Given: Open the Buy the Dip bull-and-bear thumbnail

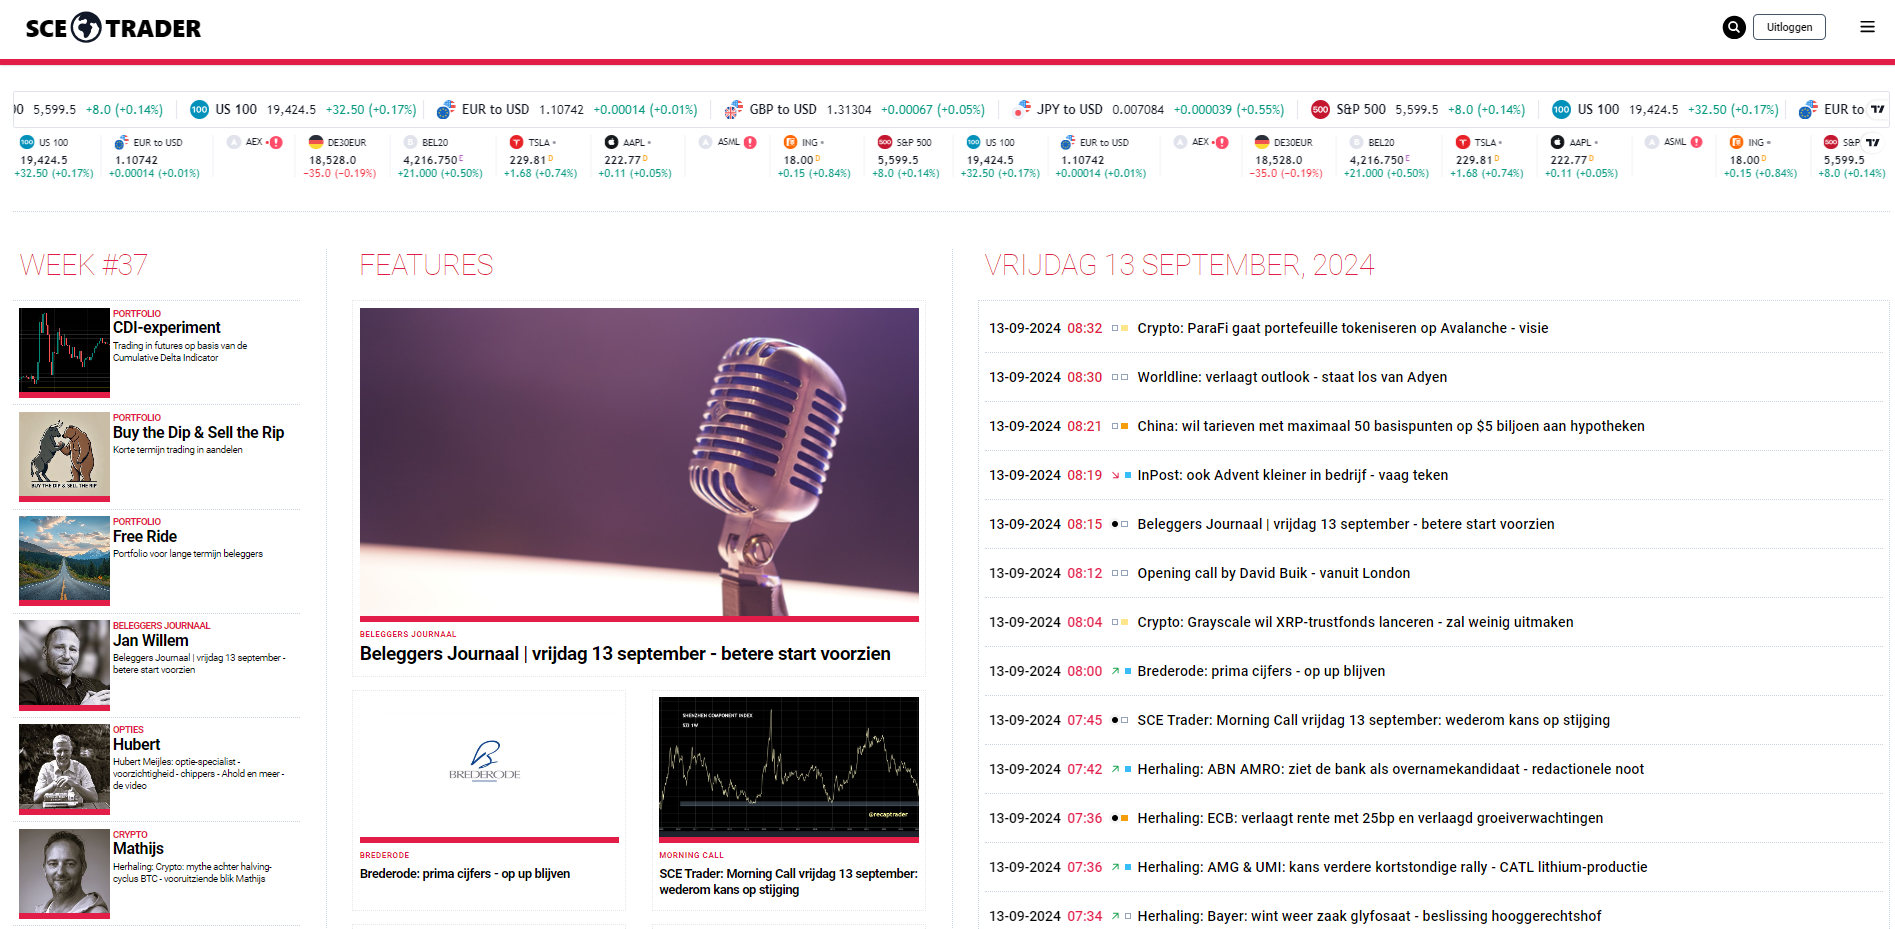Looking at the screenshot, I should 64,455.
